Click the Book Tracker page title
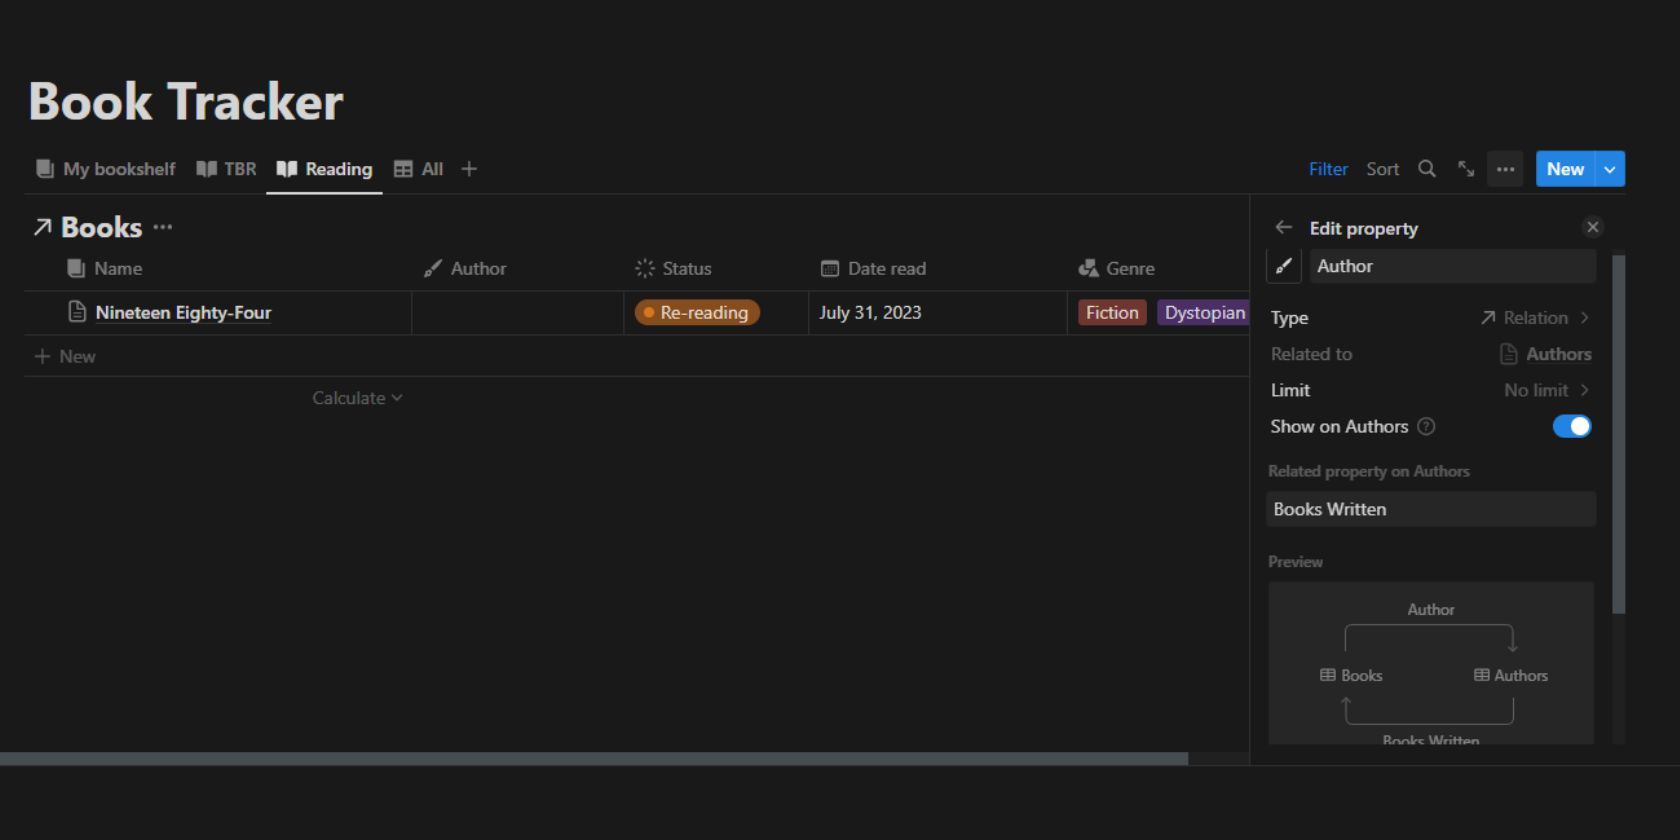The width and height of the screenshot is (1680, 840). point(186,102)
